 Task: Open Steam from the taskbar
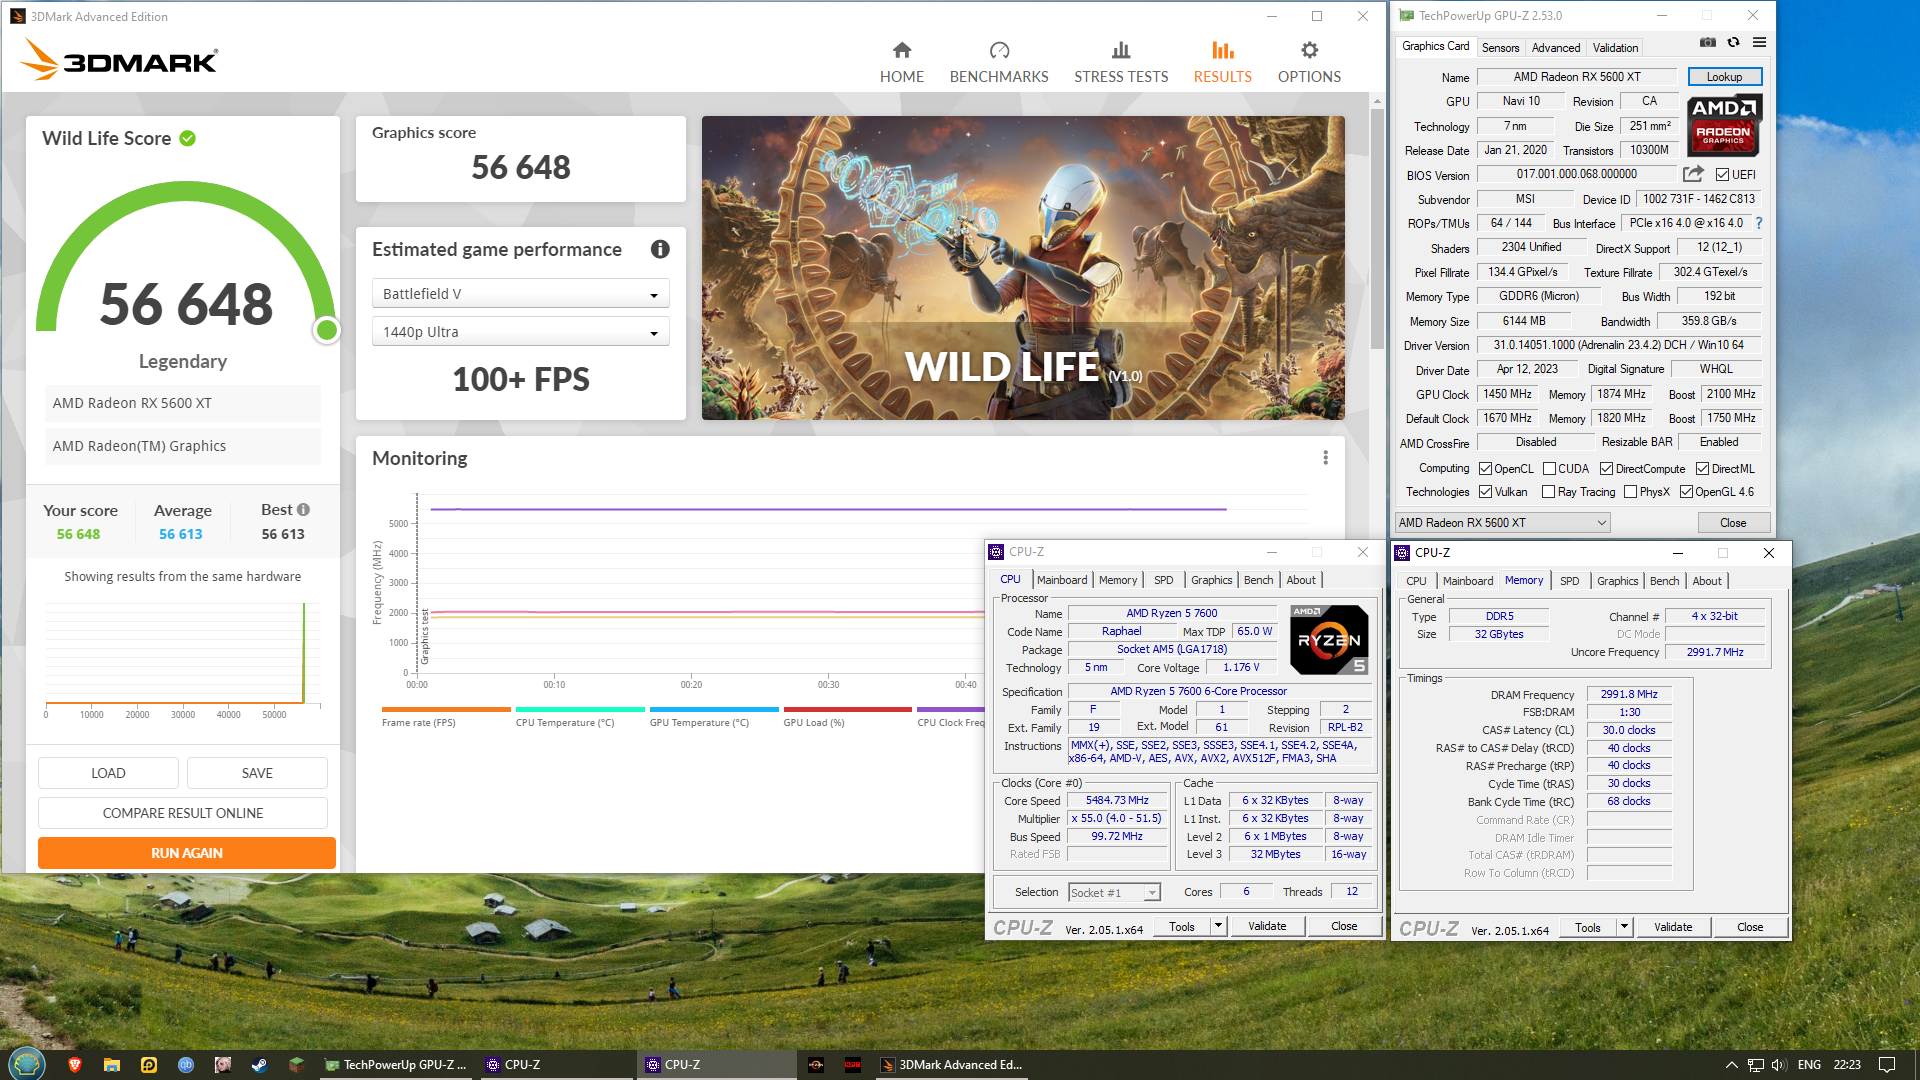point(259,1065)
